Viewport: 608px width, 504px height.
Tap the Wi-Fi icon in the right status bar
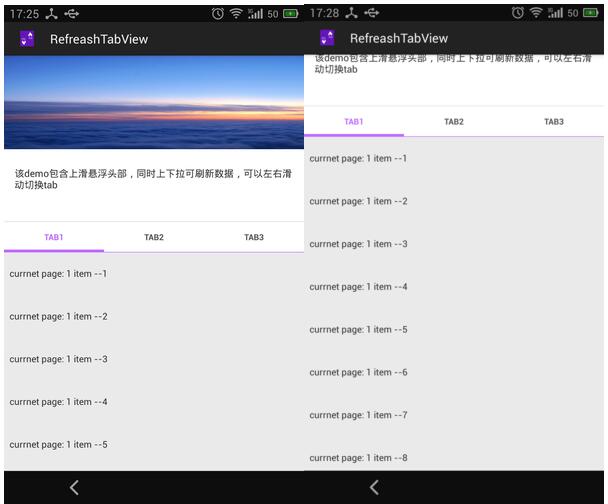pyautogui.click(x=535, y=14)
